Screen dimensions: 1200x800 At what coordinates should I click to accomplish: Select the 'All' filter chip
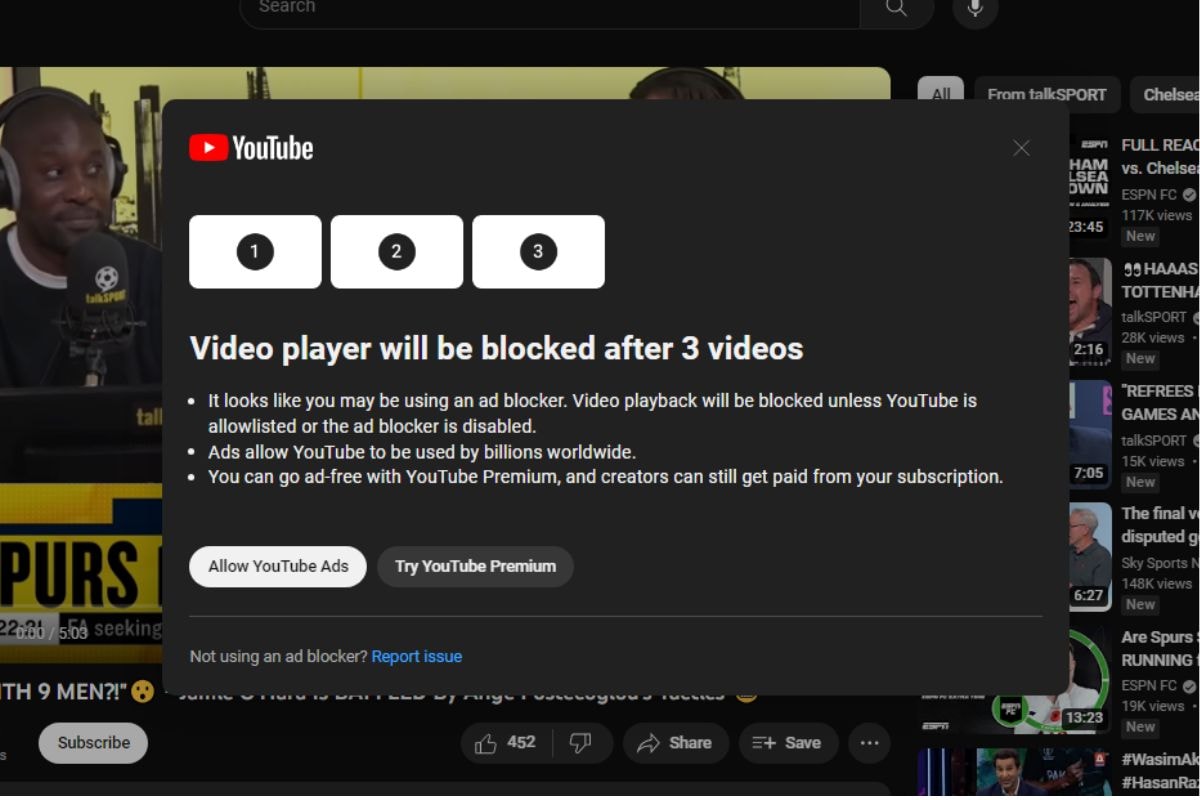coord(941,95)
